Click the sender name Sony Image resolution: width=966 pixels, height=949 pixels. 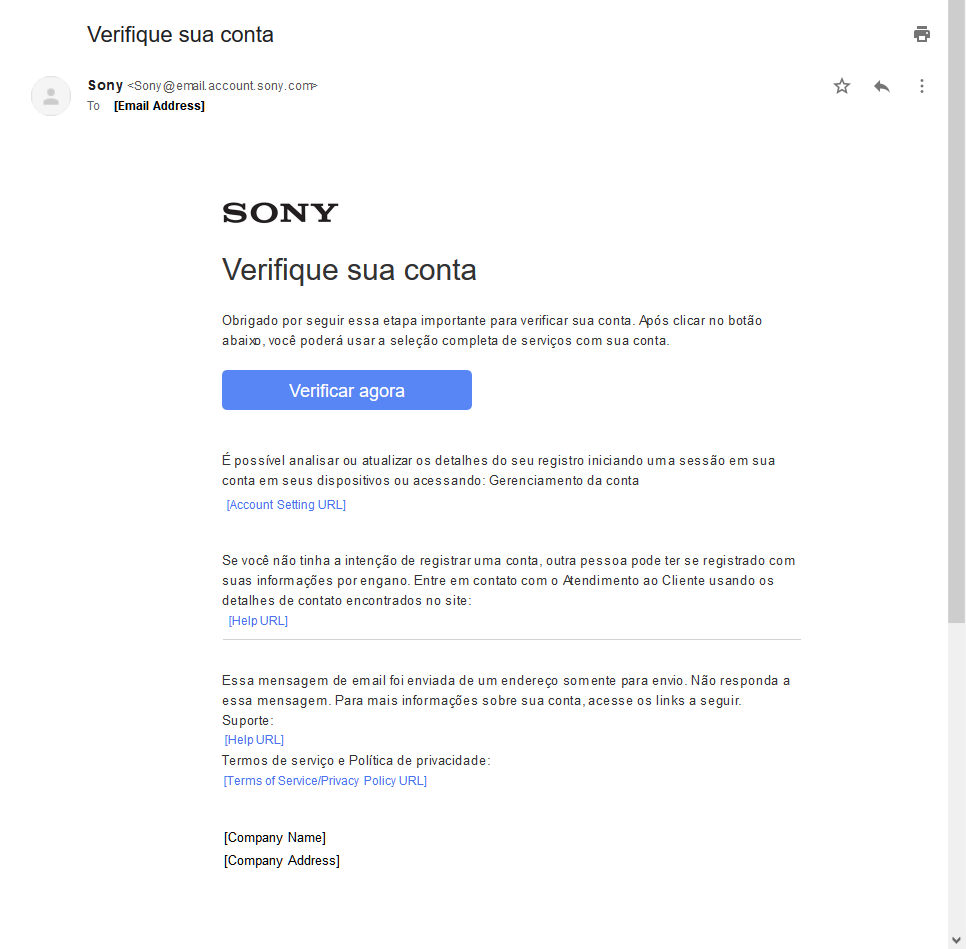pos(105,86)
